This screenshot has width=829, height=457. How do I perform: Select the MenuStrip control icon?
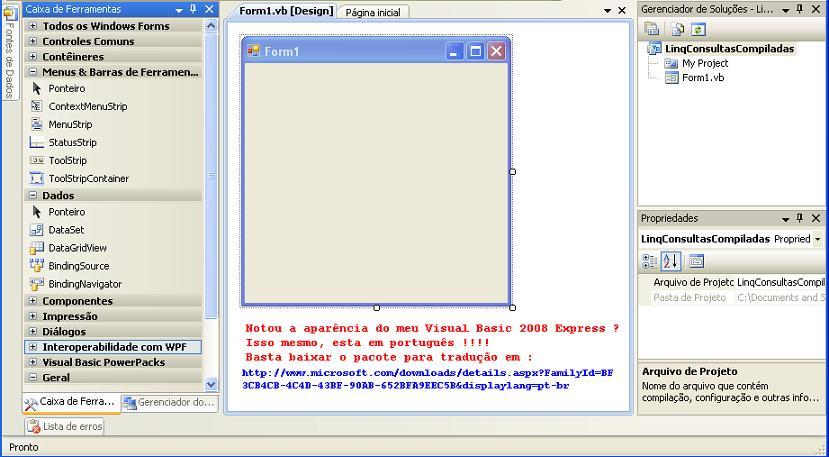[36, 124]
